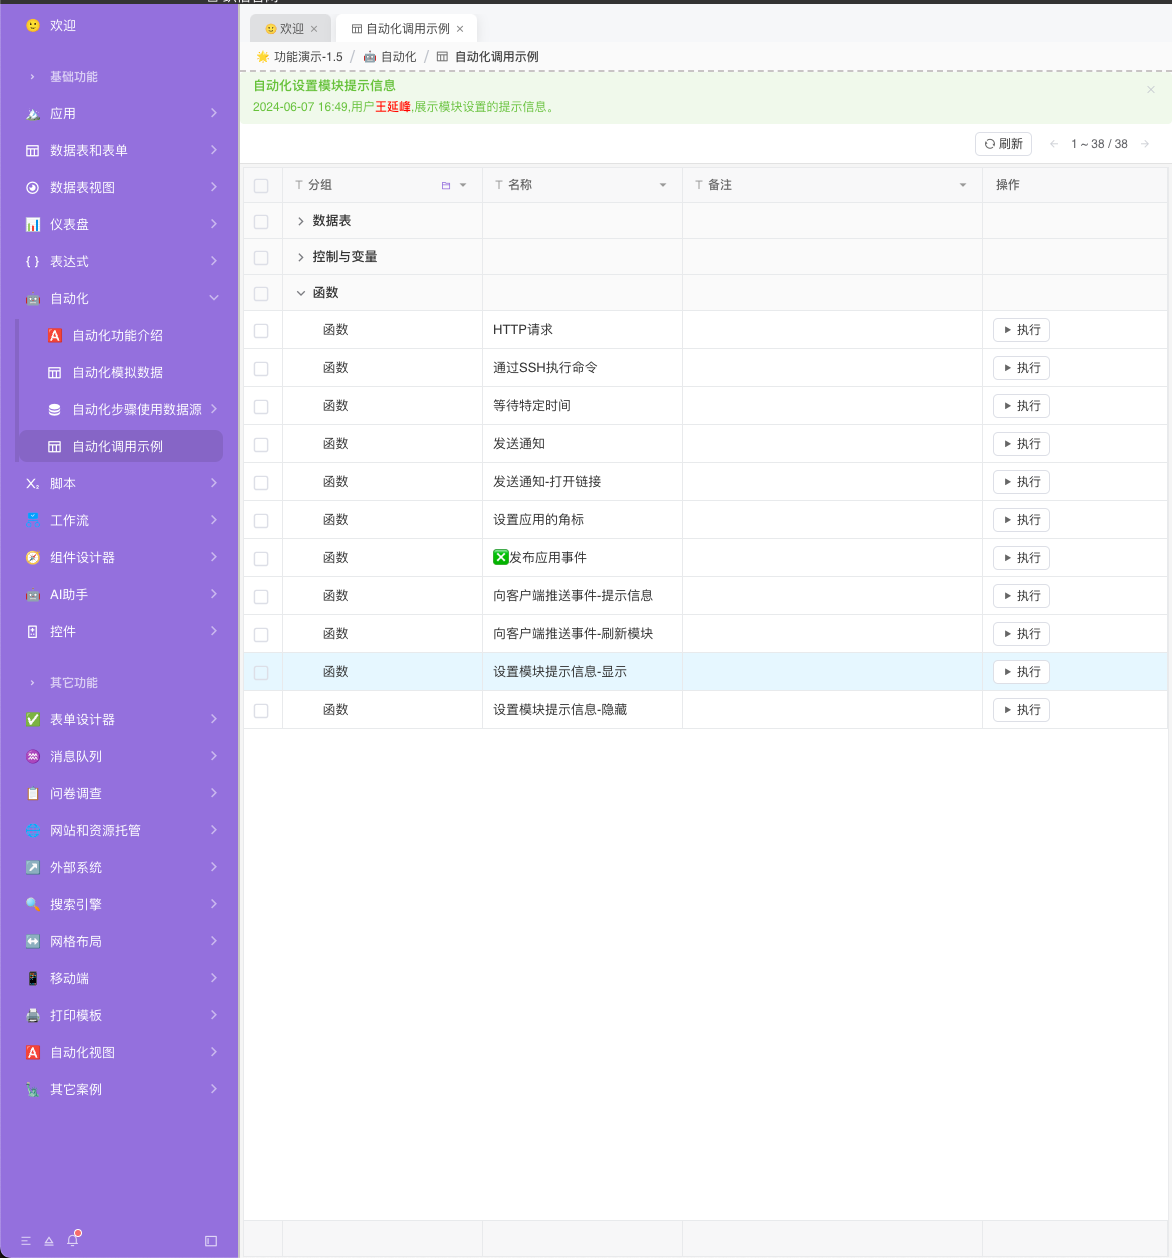1172x1258 pixels.
Task: Dismiss the green notification banner
Action: click(1151, 89)
